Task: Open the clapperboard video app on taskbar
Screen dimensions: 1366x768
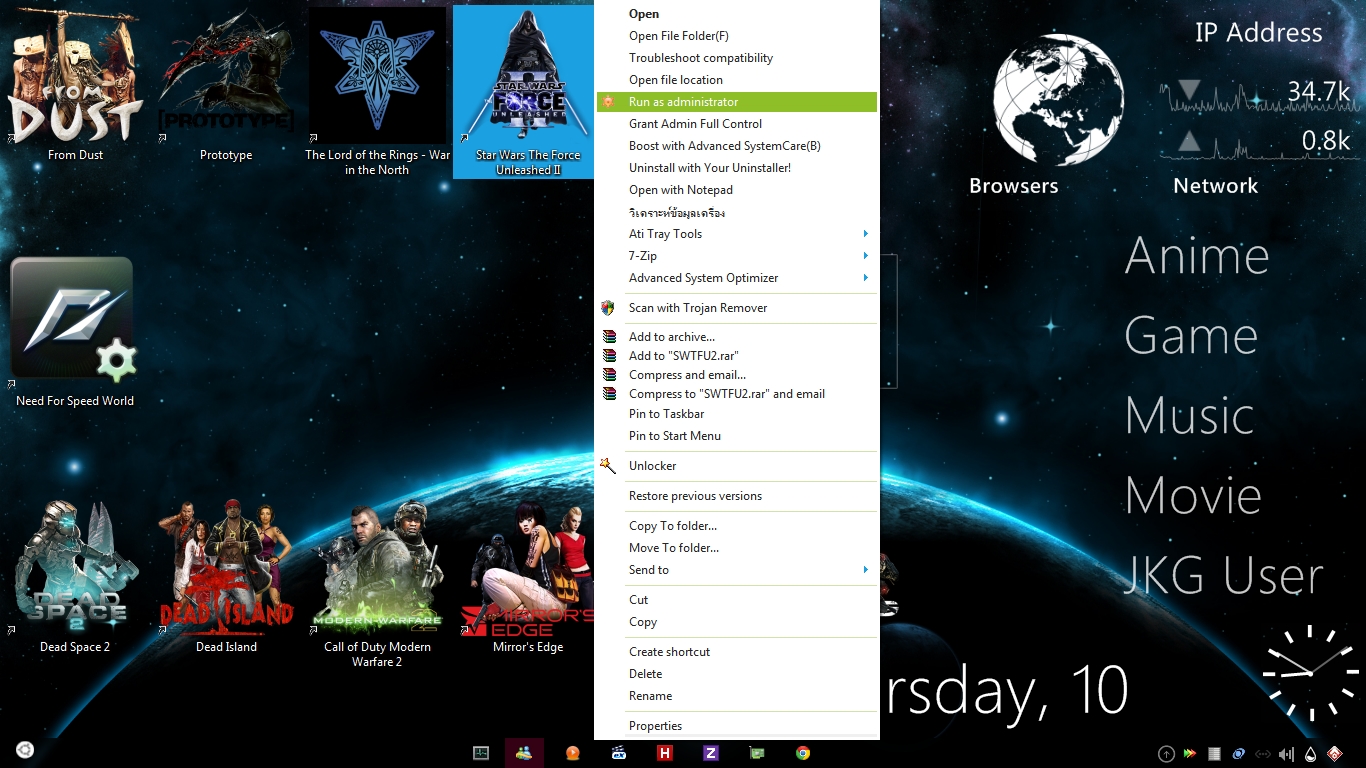Action: tap(618, 753)
